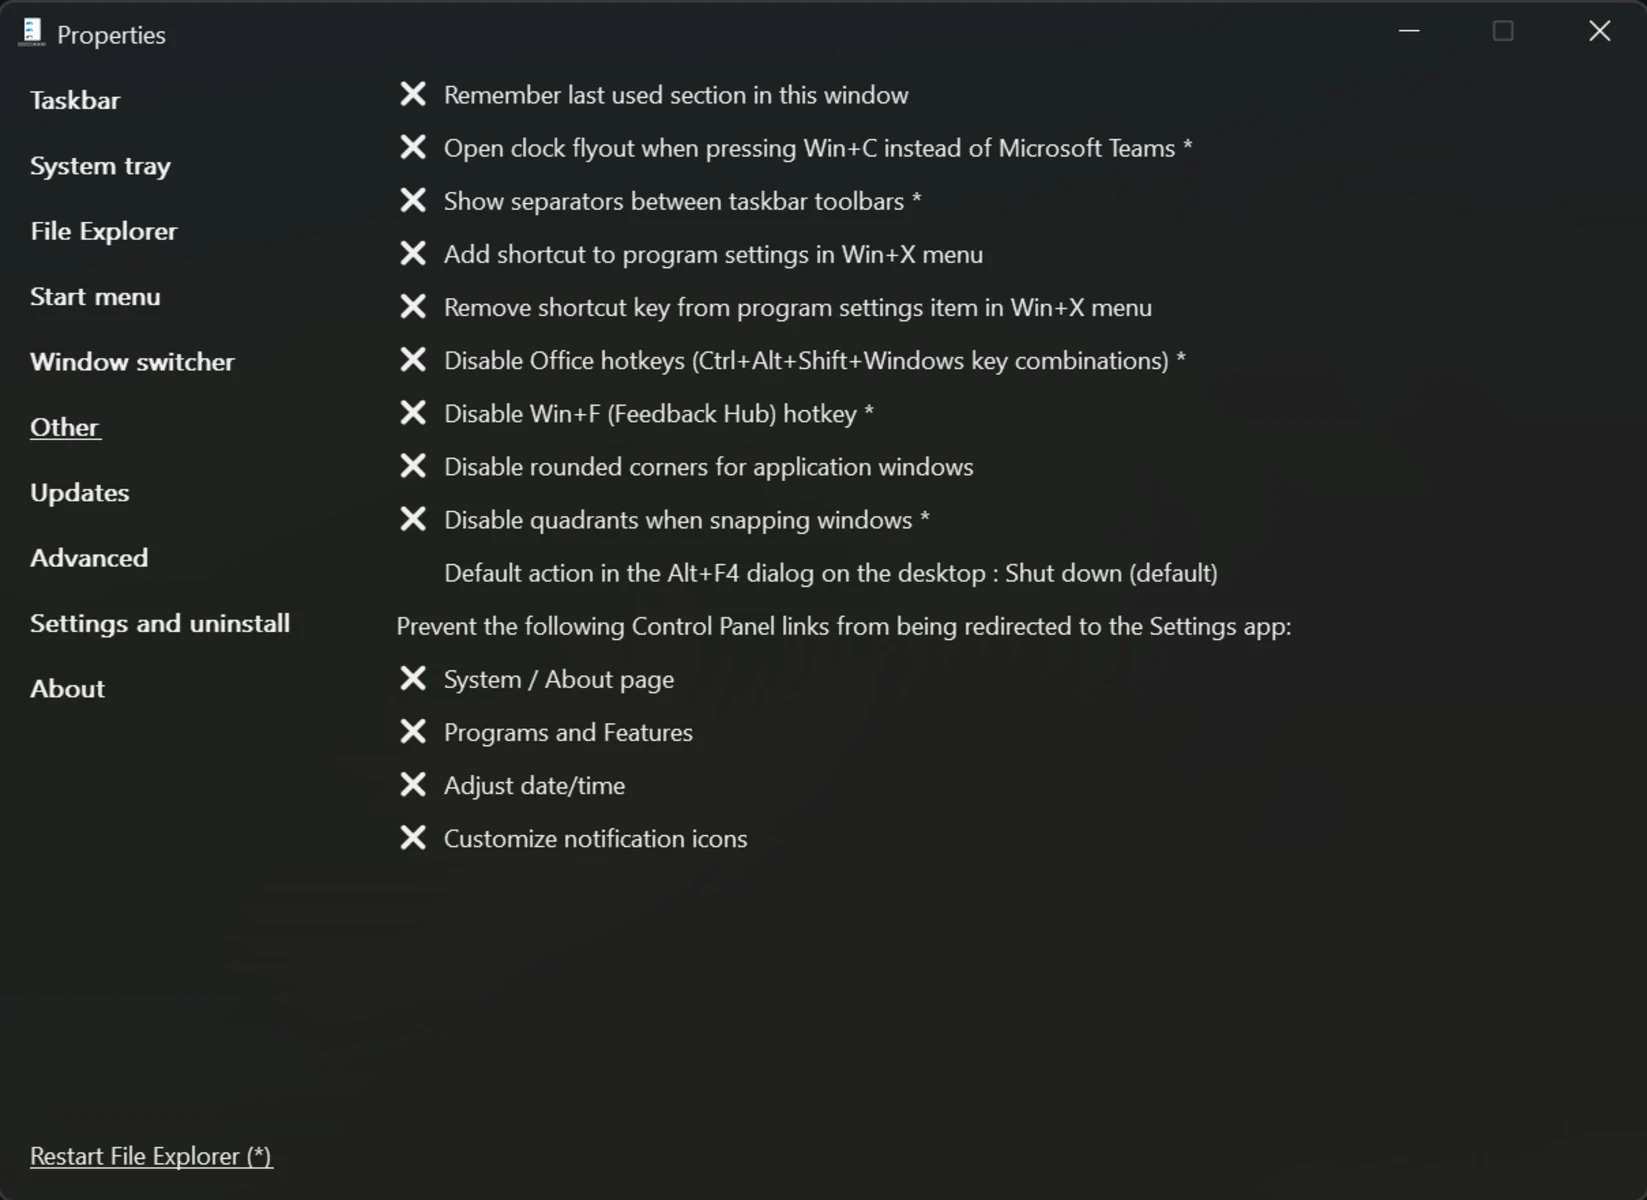Toggle Remove shortcut key from Win+X item
1647x1200 pixels.
[x=775, y=307]
